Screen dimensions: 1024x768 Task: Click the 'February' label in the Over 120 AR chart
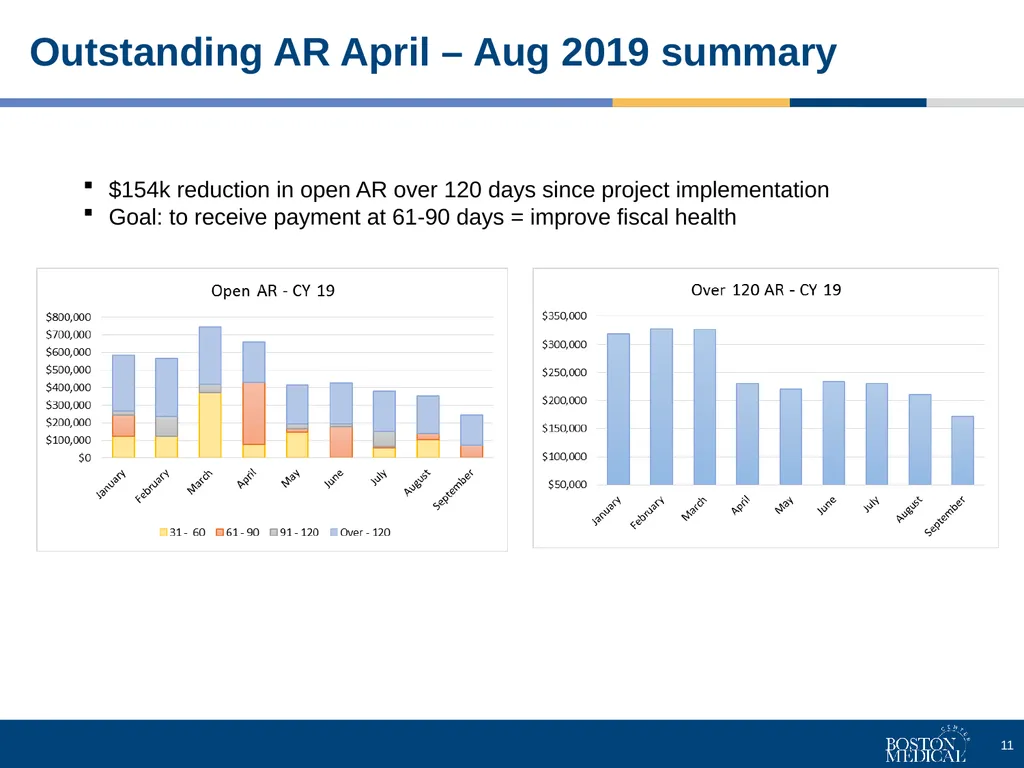click(x=647, y=512)
